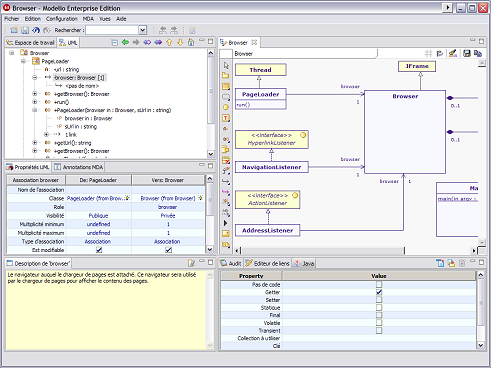The height and width of the screenshot is (368, 491).
Task: Open the MDA menu
Action: pyautogui.click(x=88, y=19)
